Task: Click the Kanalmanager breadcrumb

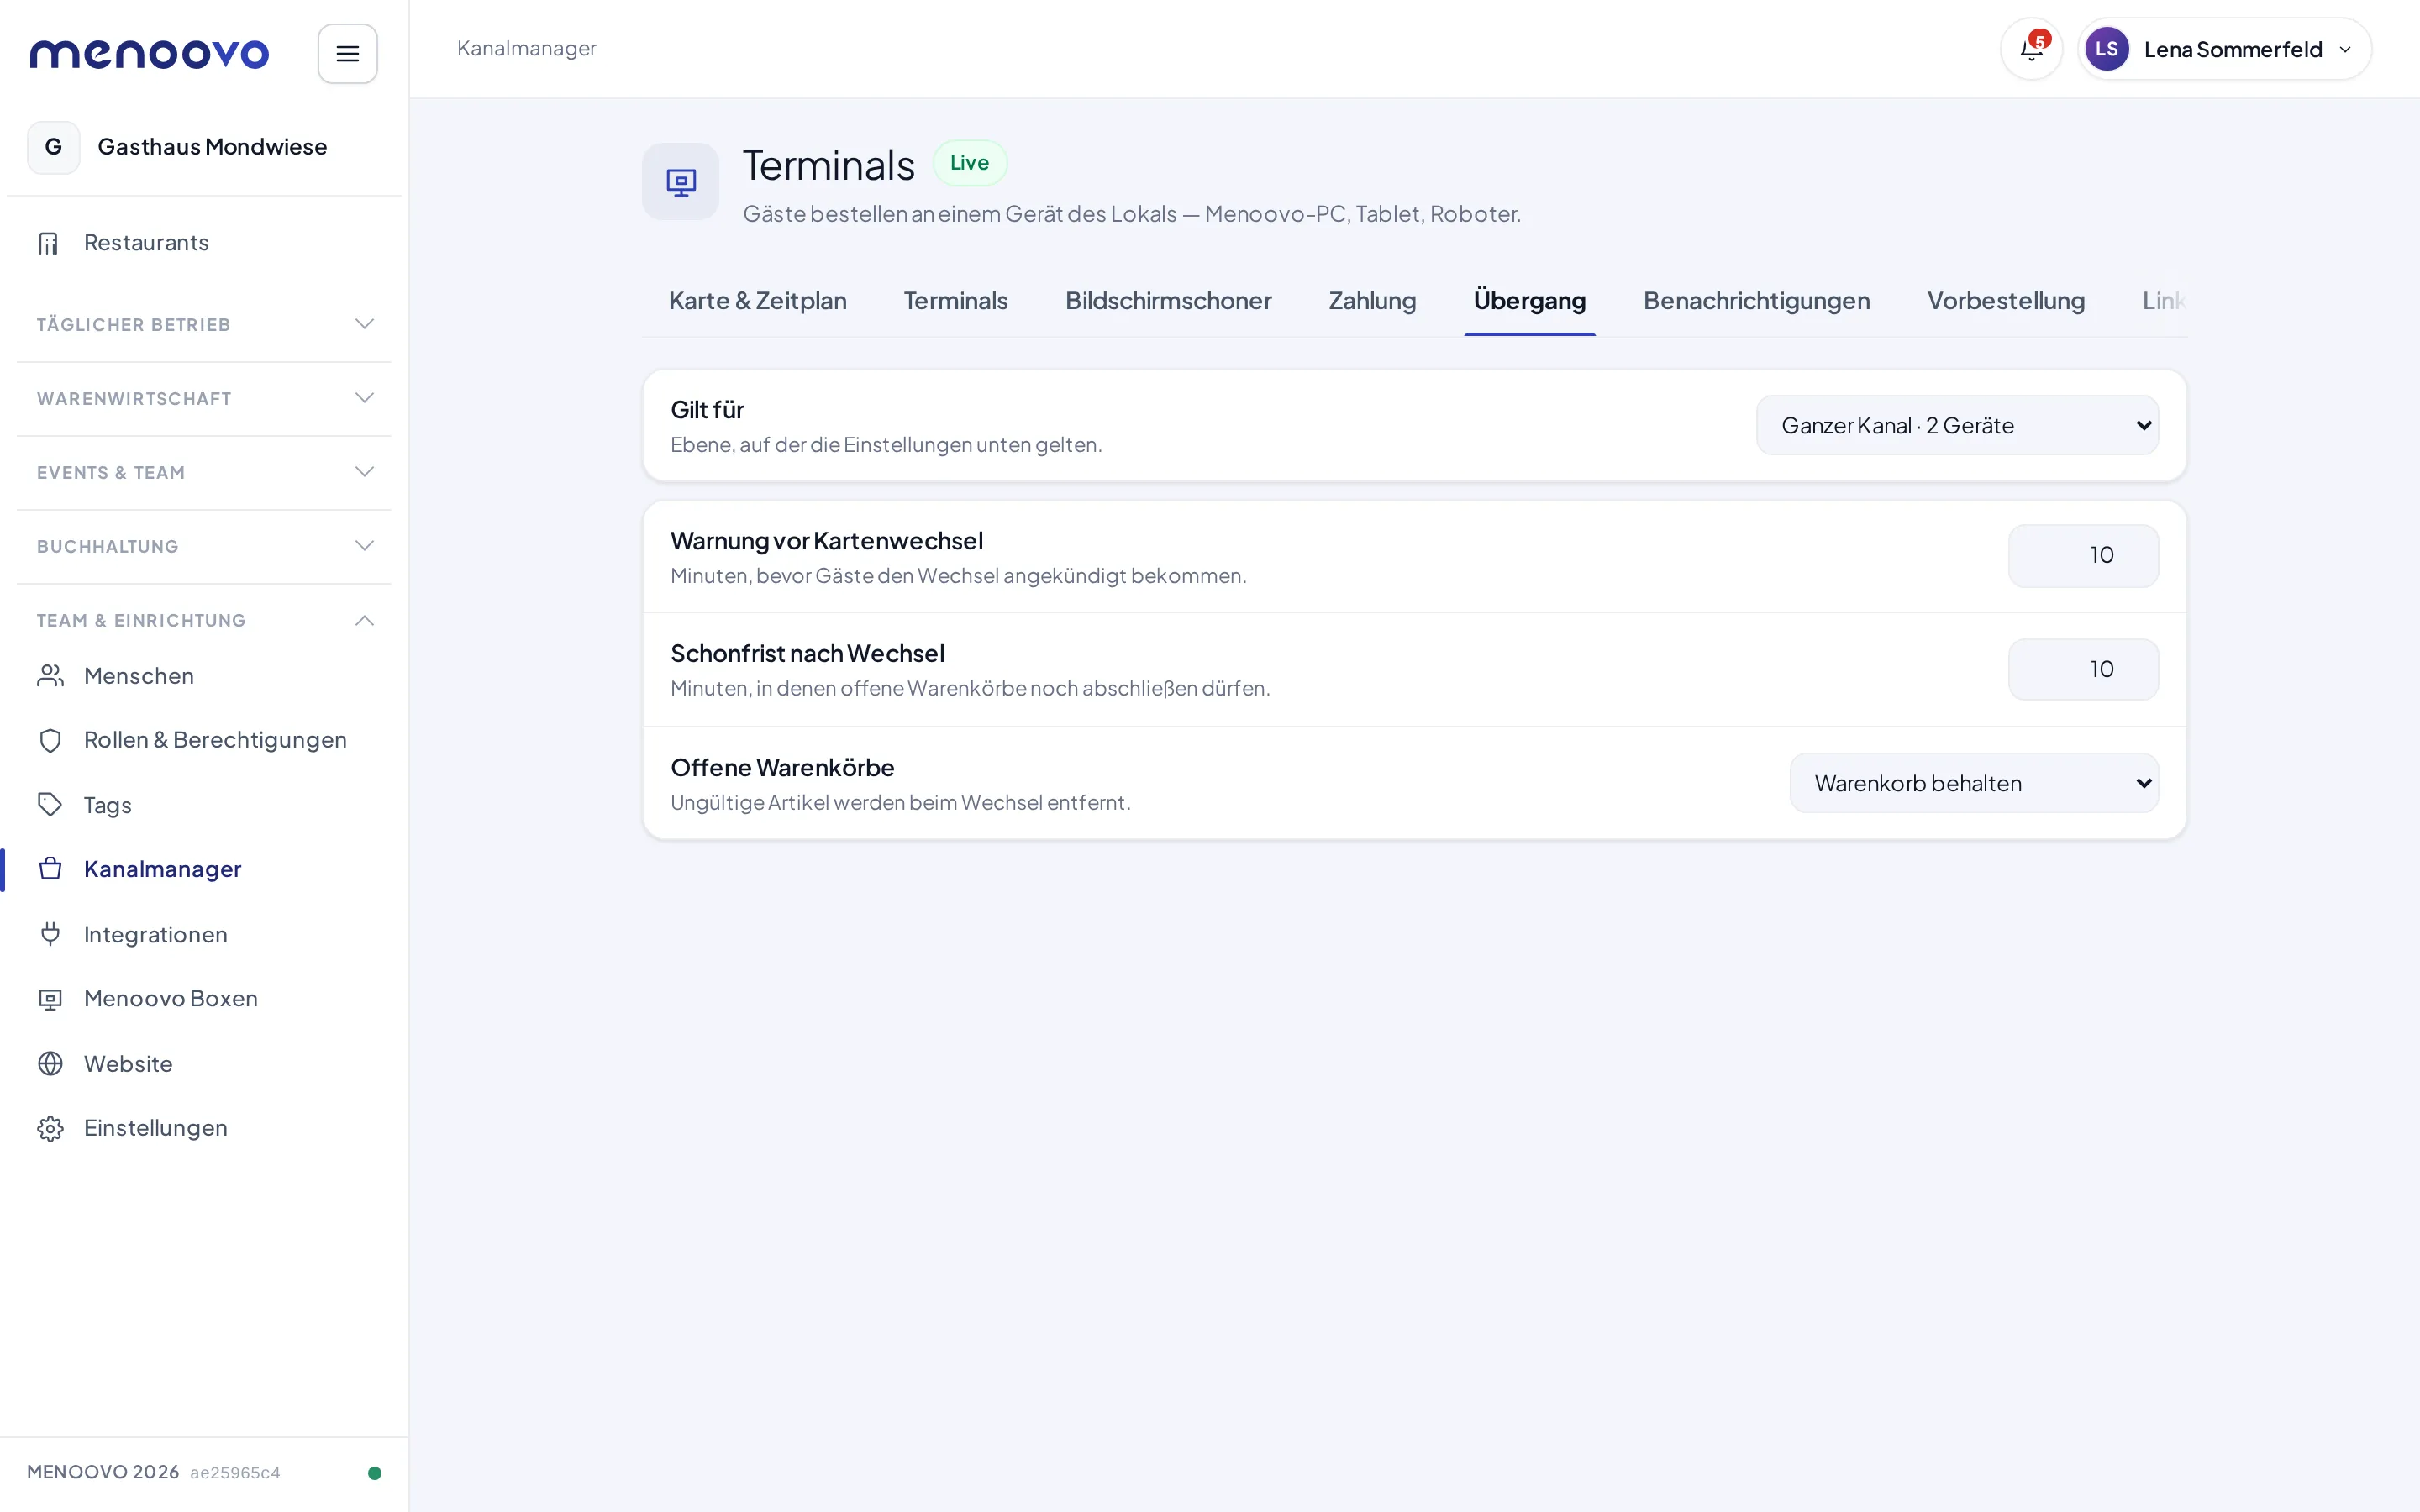Action: tap(526, 48)
